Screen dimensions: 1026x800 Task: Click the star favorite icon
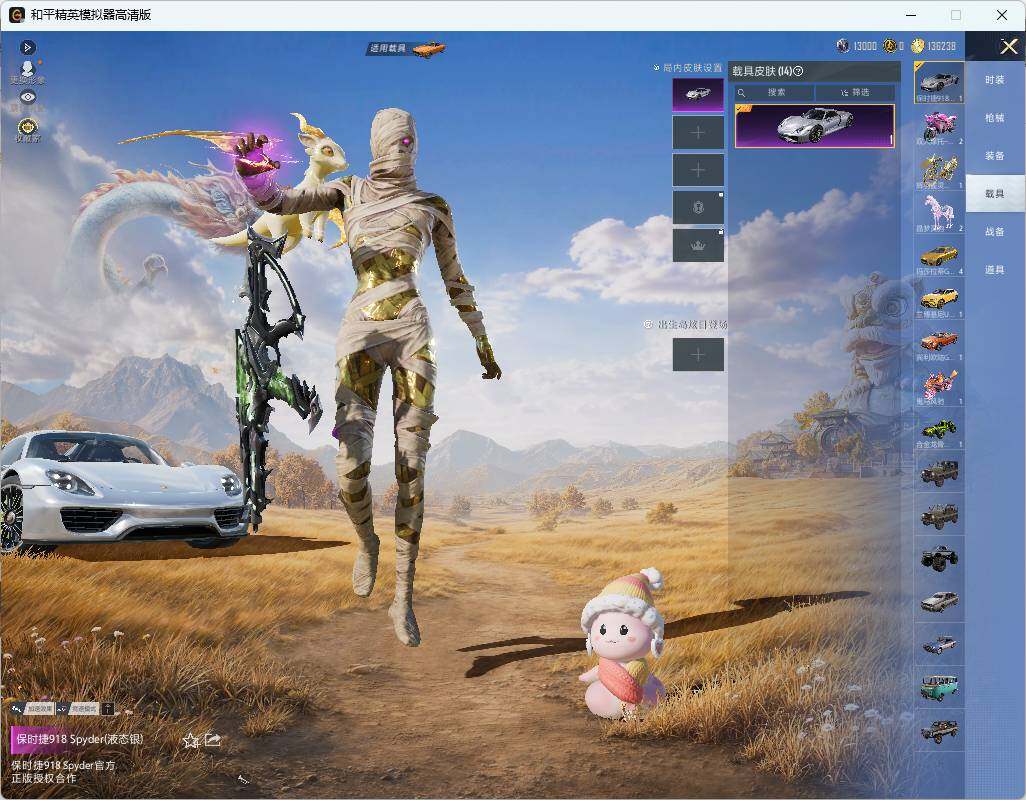[190, 740]
